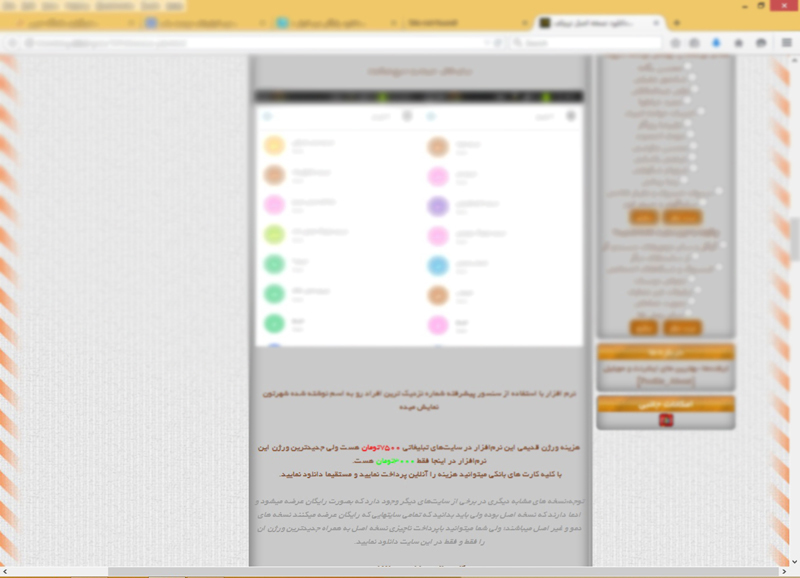Click the reload icon in address bar
The height and width of the screenshot is (578, 800).
point(498,43)
